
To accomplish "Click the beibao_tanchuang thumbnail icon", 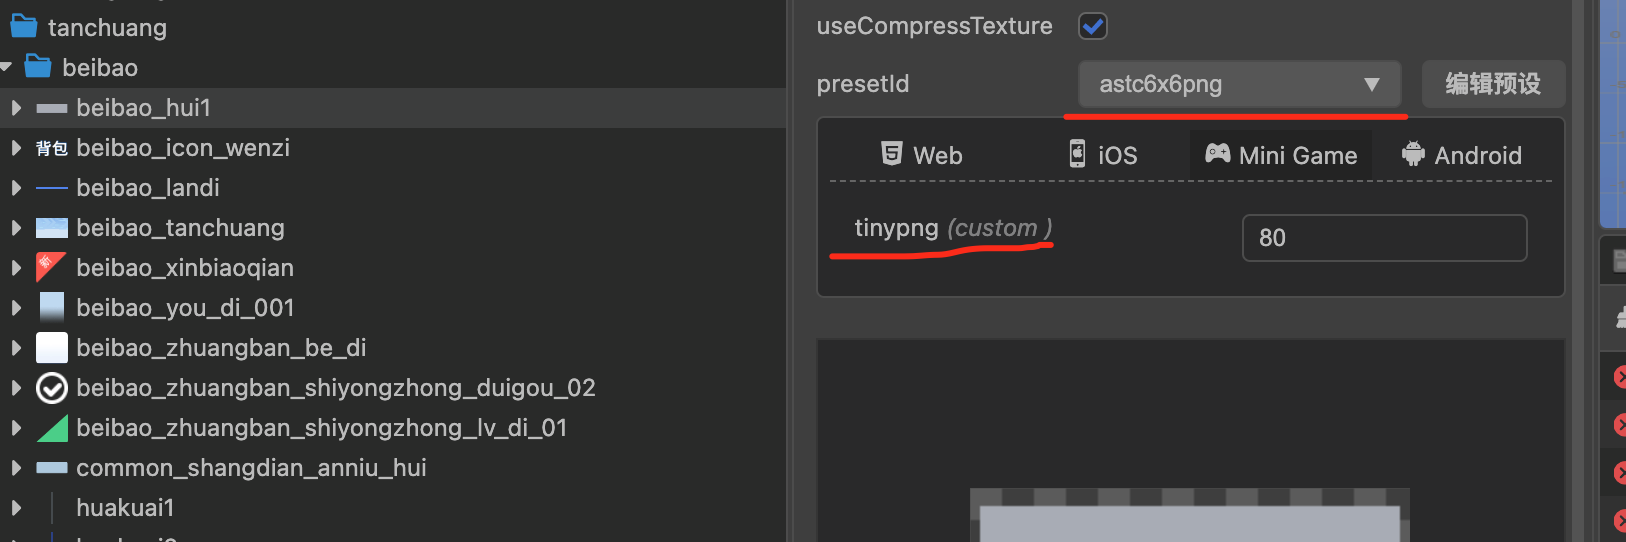I will coord(52,228).
